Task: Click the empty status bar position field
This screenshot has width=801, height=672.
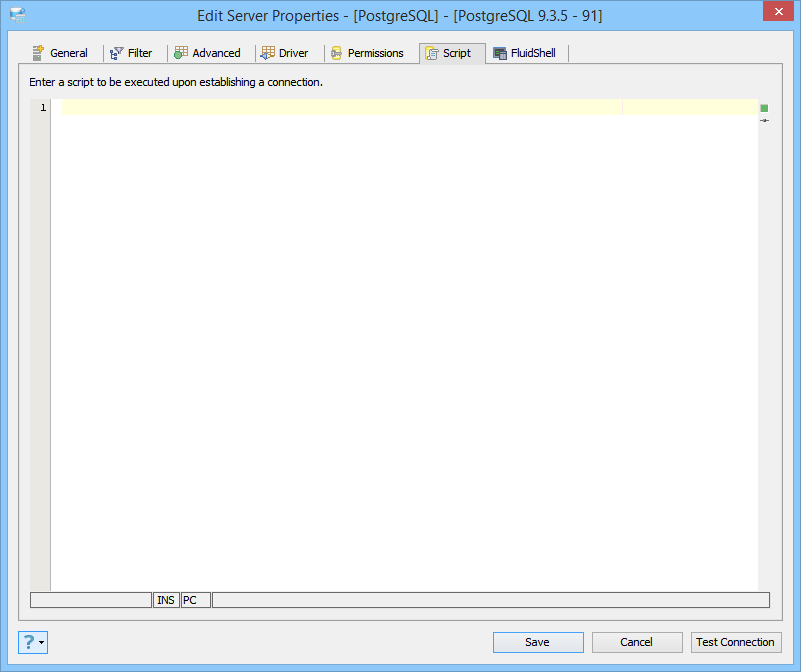Action: pyautogui.click(x=91, y=600)
